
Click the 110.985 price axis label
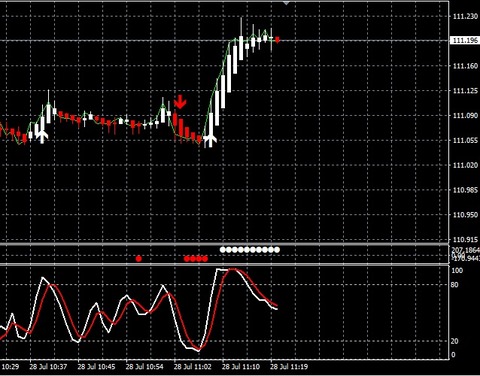click(465, 190)
